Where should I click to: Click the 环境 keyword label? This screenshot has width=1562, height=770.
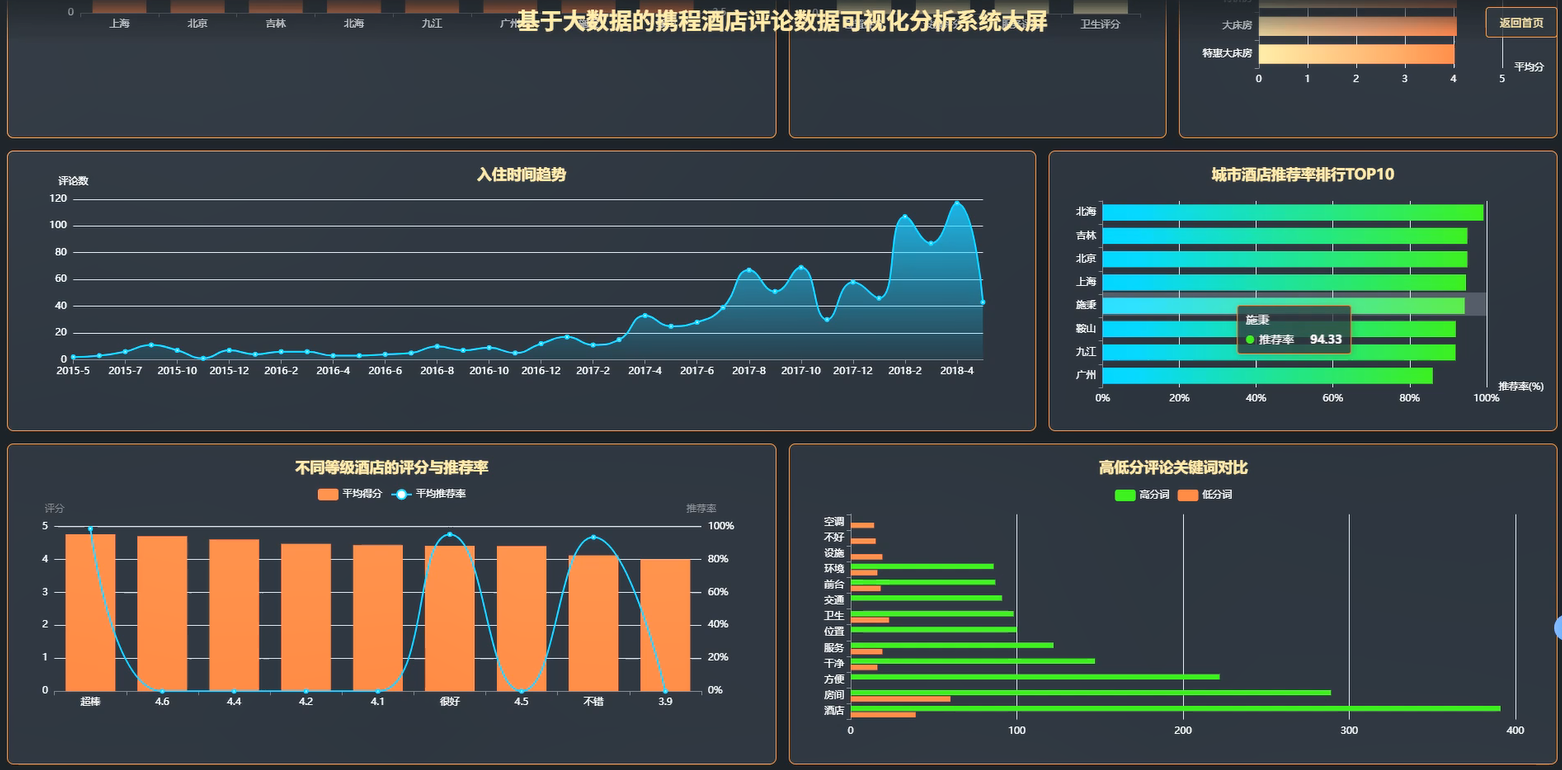pyautogui.click(x=834, y=568)
